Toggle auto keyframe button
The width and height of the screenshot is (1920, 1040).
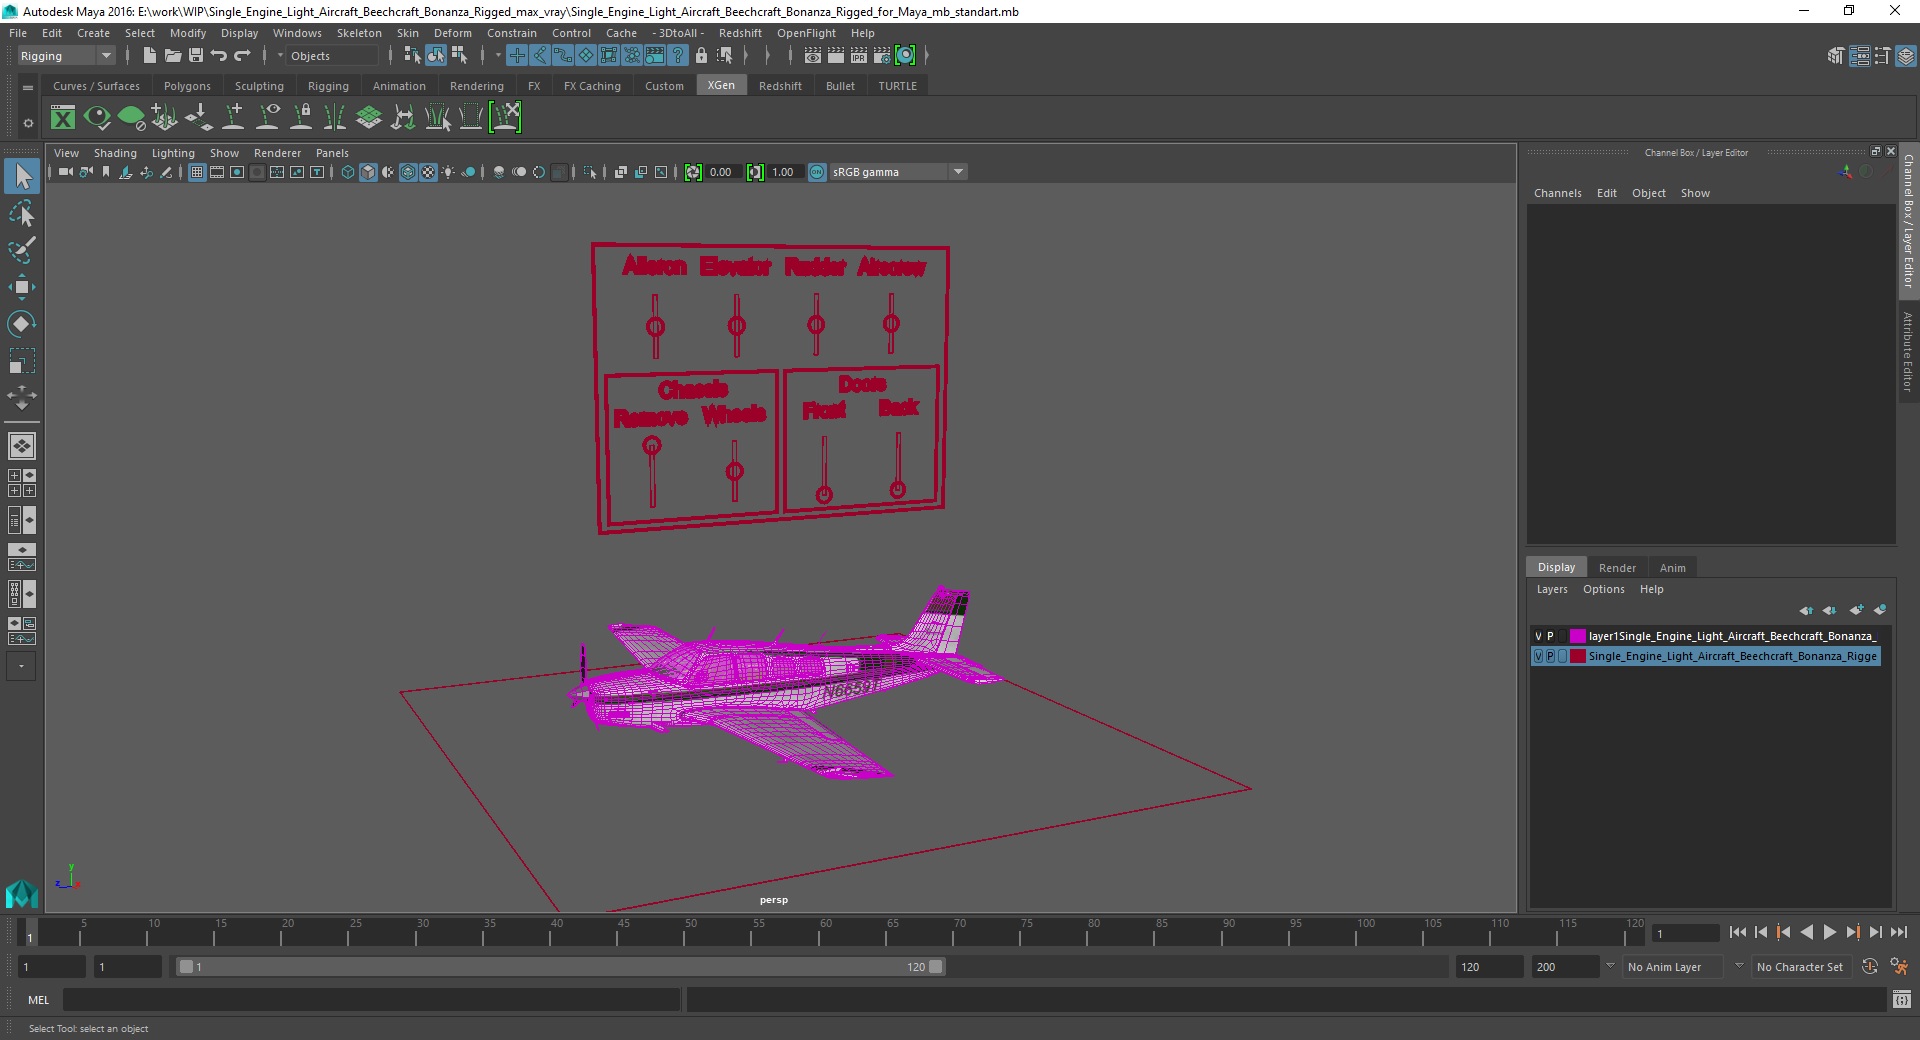(1870, 967)
